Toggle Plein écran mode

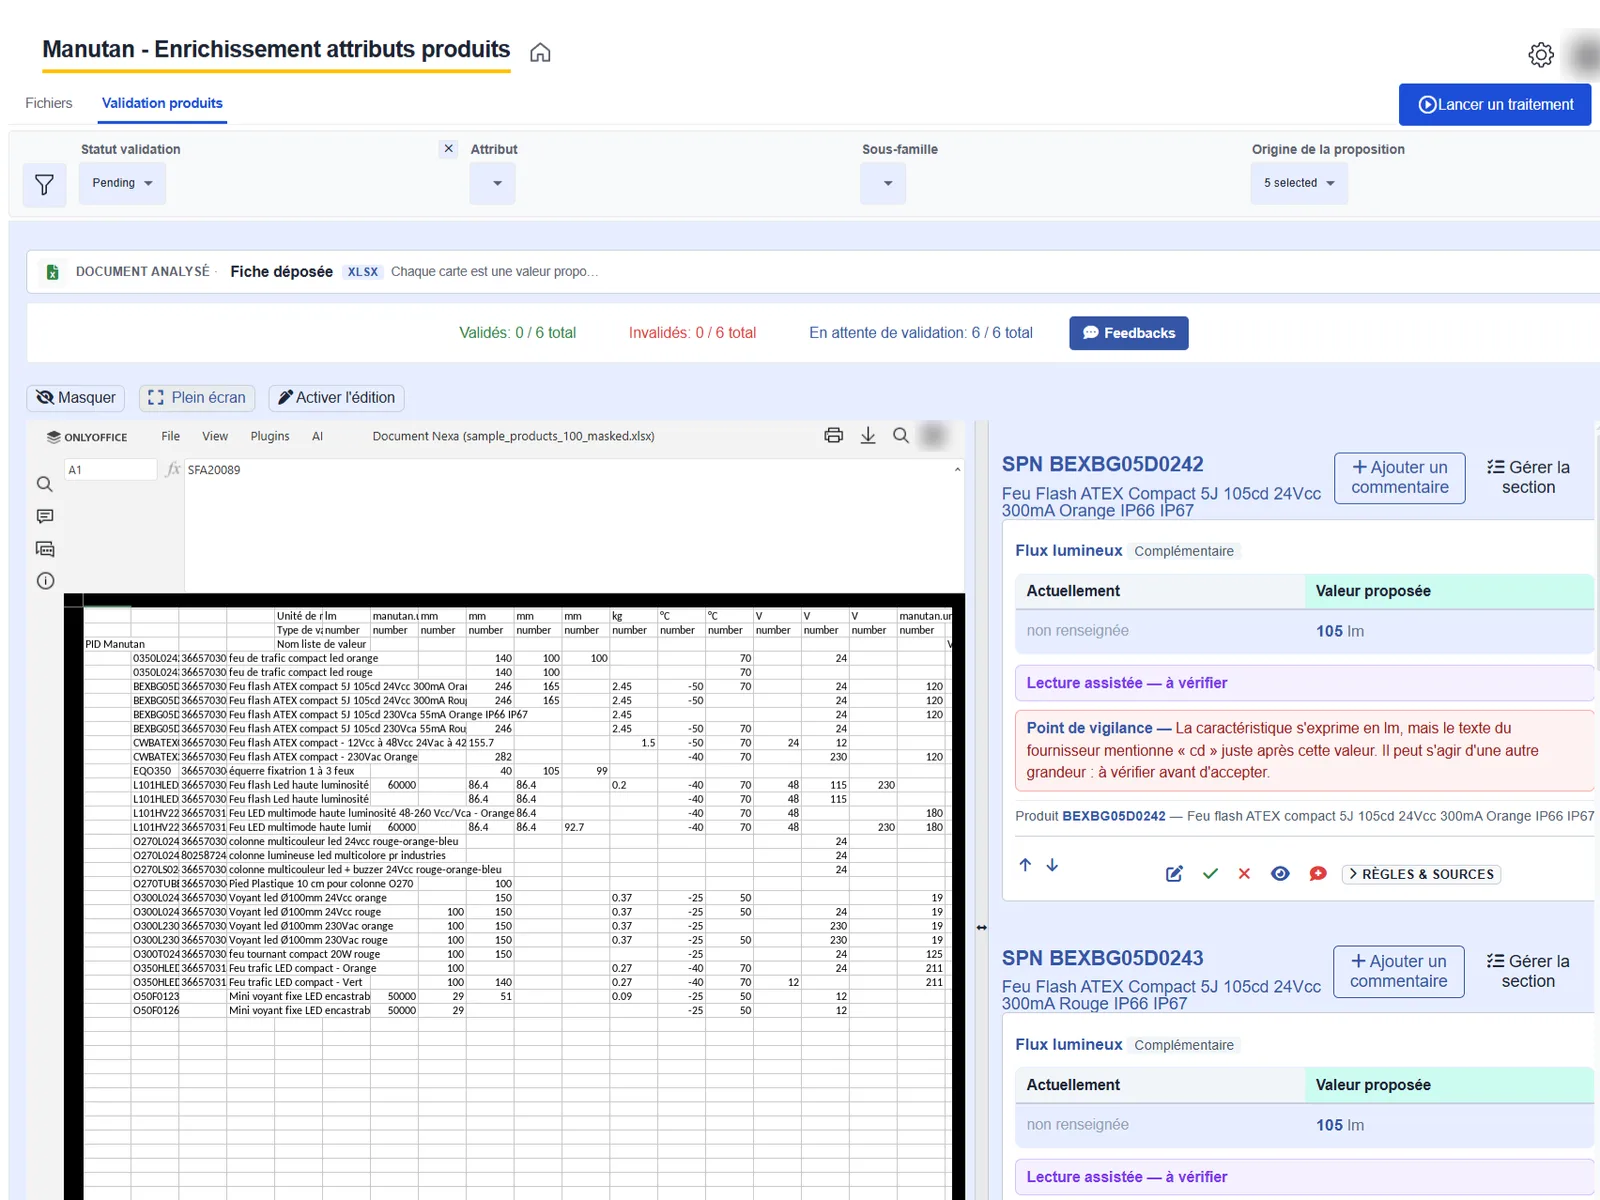click(x=197, y=398)
